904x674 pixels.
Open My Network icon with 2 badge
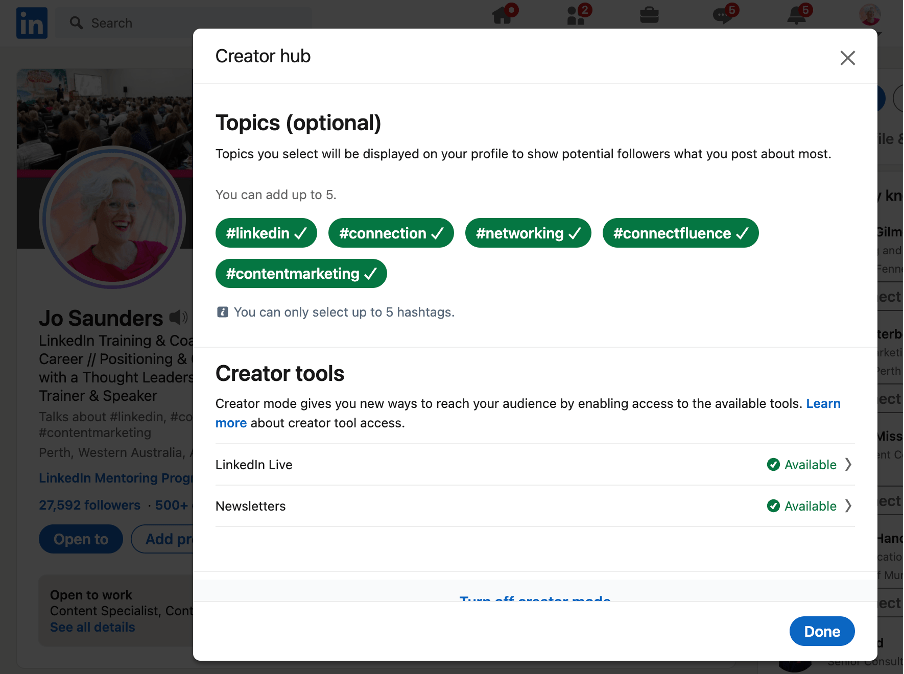(x=577, y=15)
